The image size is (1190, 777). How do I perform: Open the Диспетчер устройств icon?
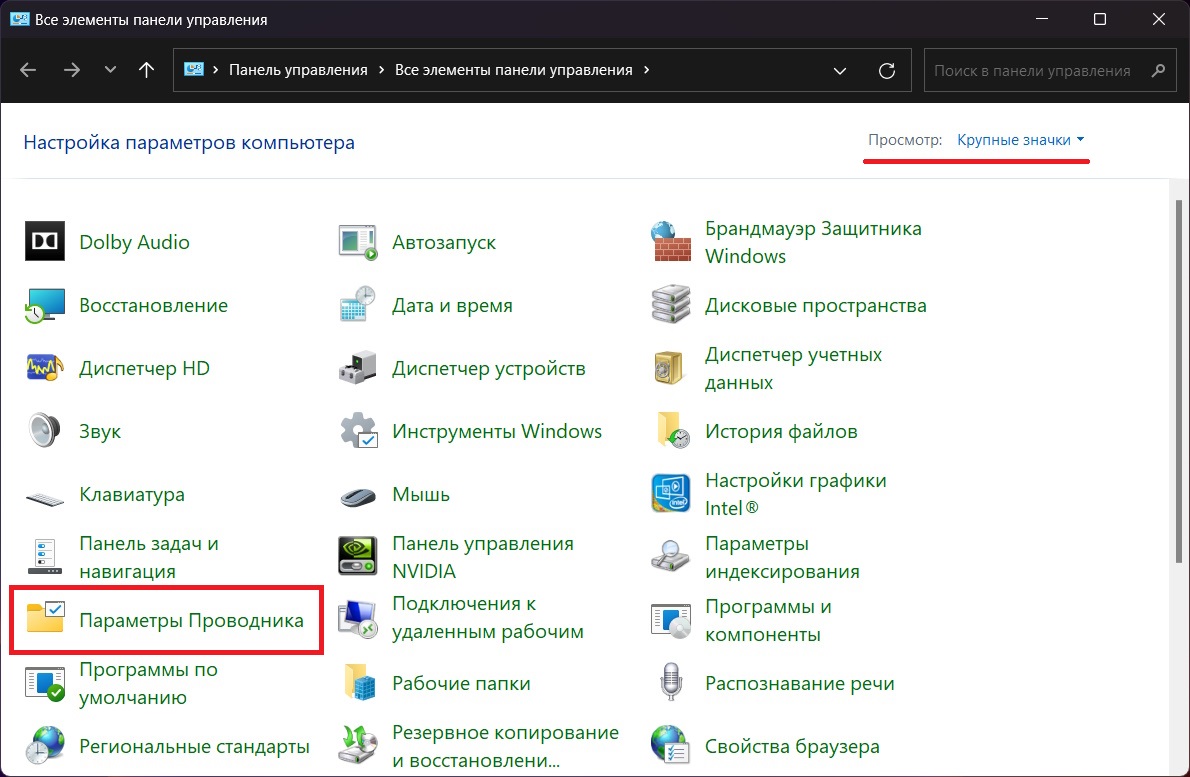point(357,368)
